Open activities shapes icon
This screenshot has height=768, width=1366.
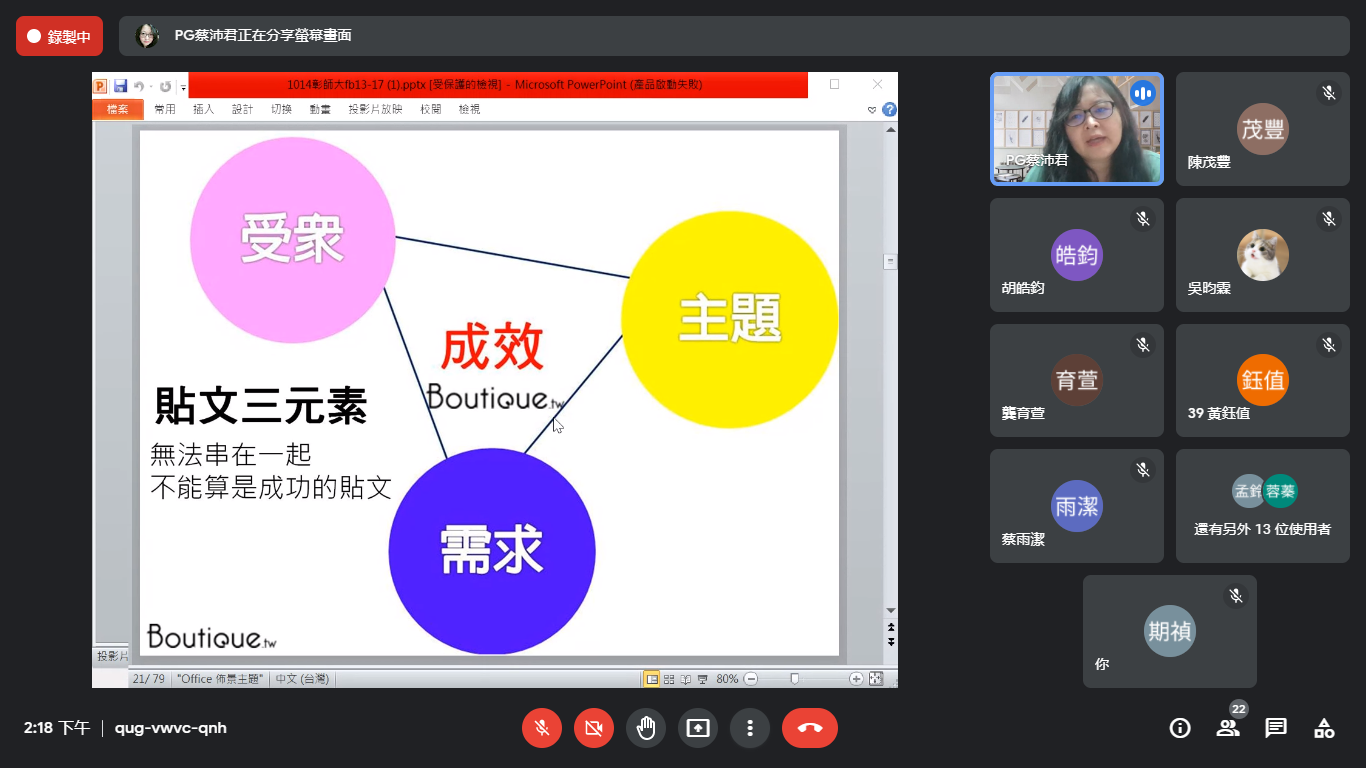pos(1324,728)
